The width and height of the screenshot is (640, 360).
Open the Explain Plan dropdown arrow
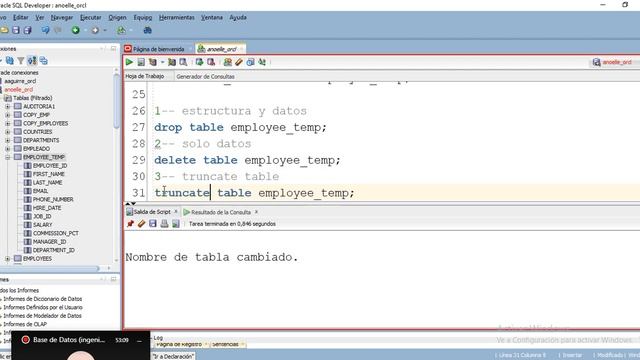pos(162,62)
